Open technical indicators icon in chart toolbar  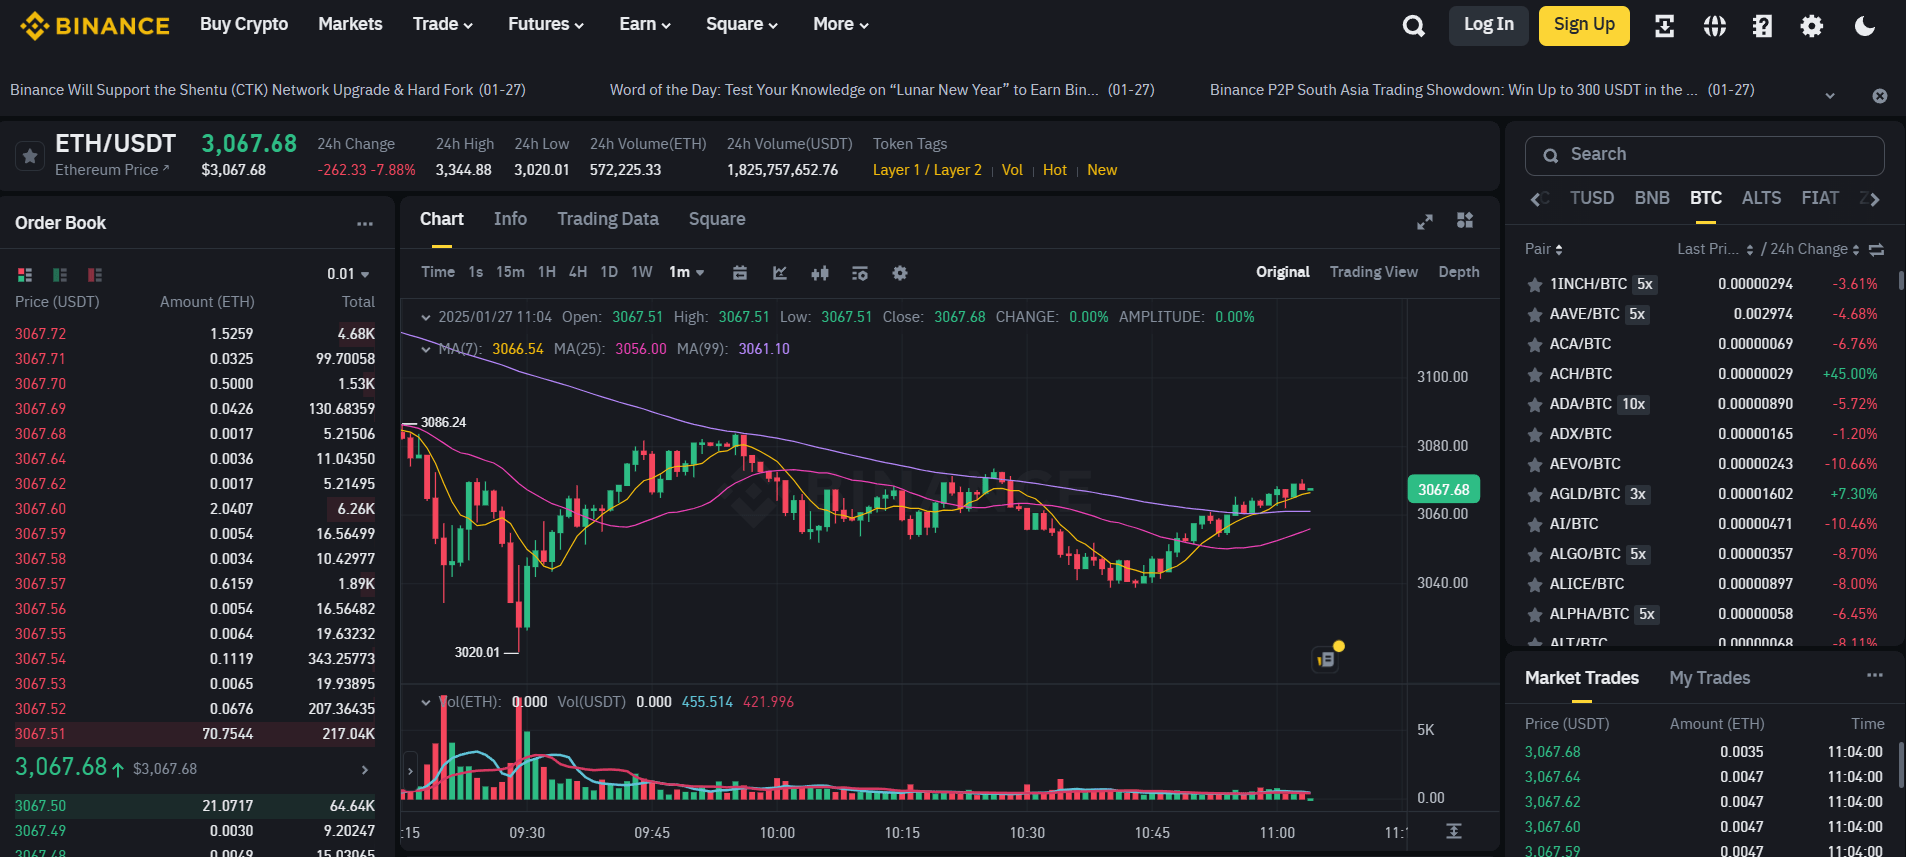pyautogui.click(x=860, y=273)
